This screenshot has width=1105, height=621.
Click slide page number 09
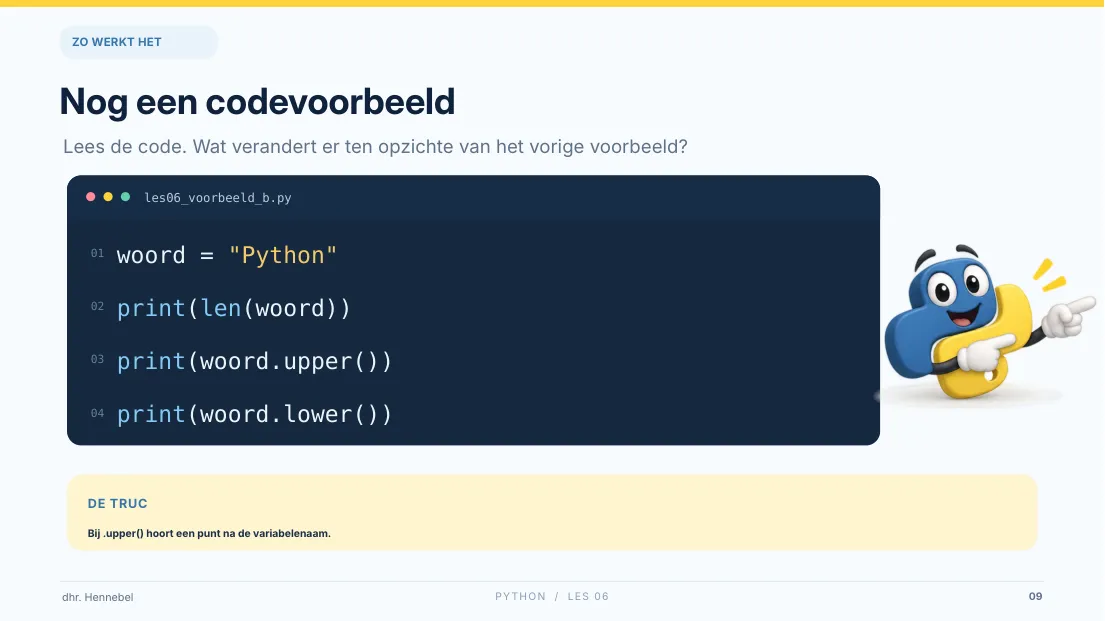(x=1035, y=596)
